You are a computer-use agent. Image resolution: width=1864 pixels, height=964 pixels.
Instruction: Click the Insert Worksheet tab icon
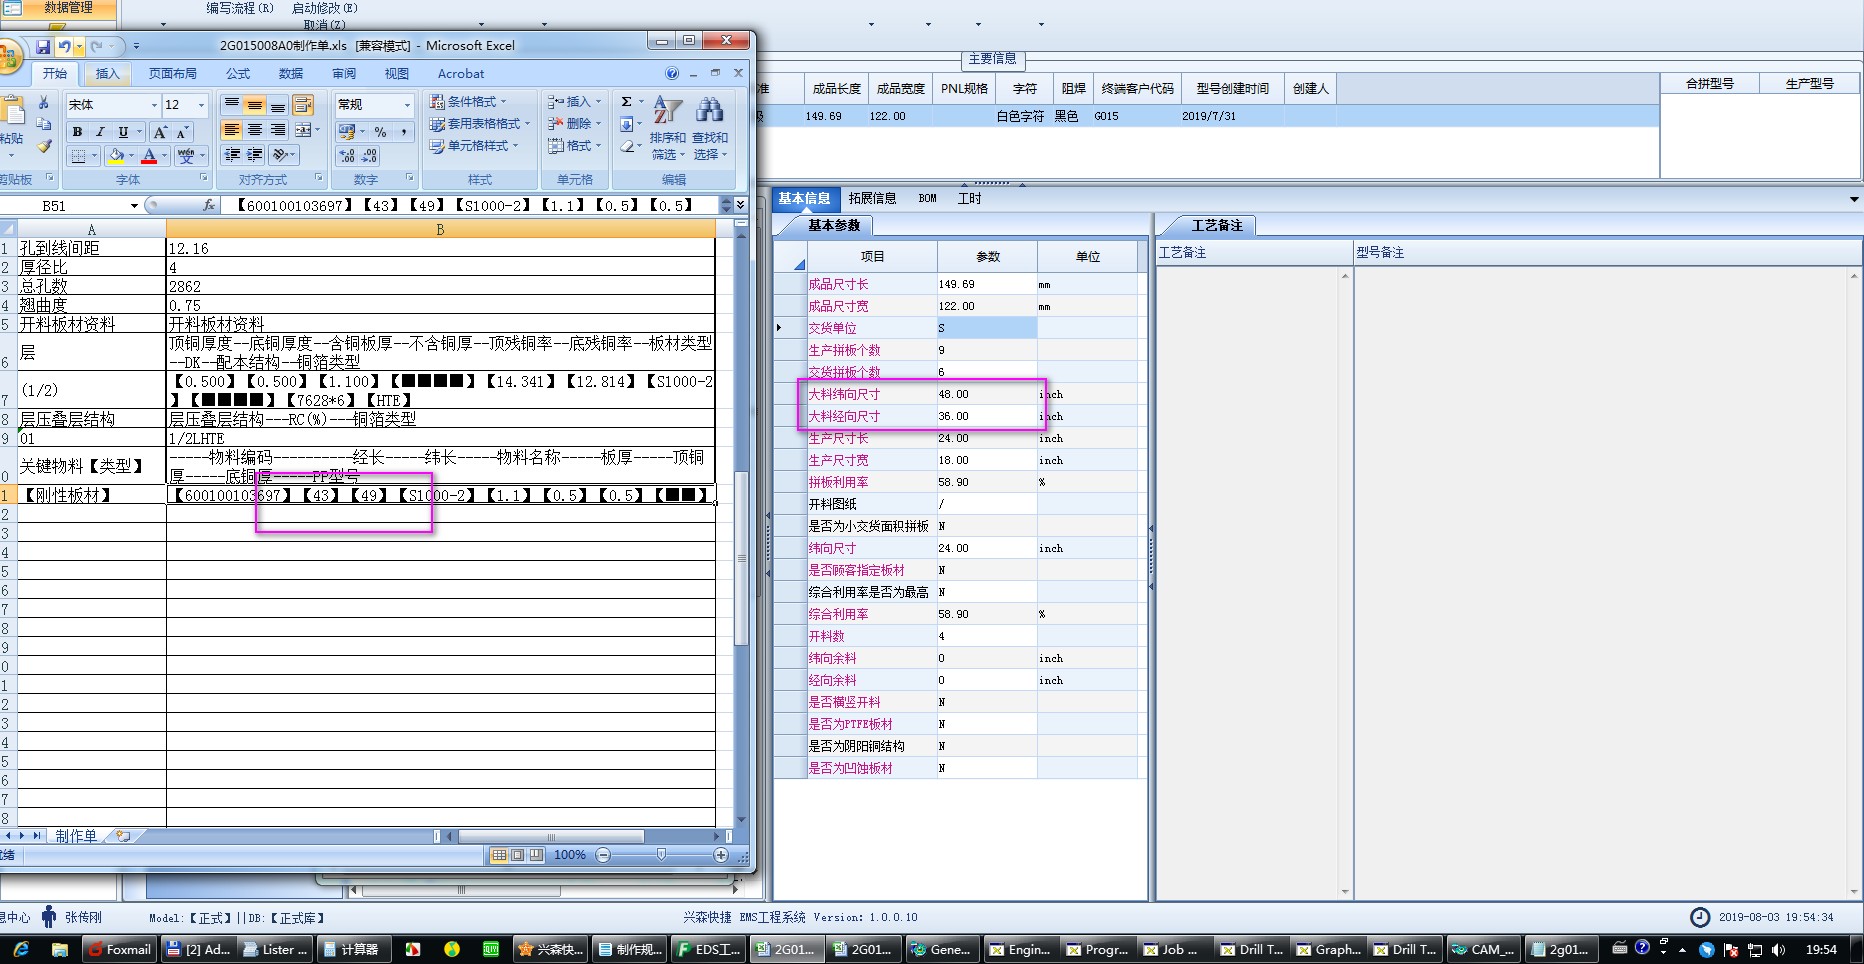point(123,836)
